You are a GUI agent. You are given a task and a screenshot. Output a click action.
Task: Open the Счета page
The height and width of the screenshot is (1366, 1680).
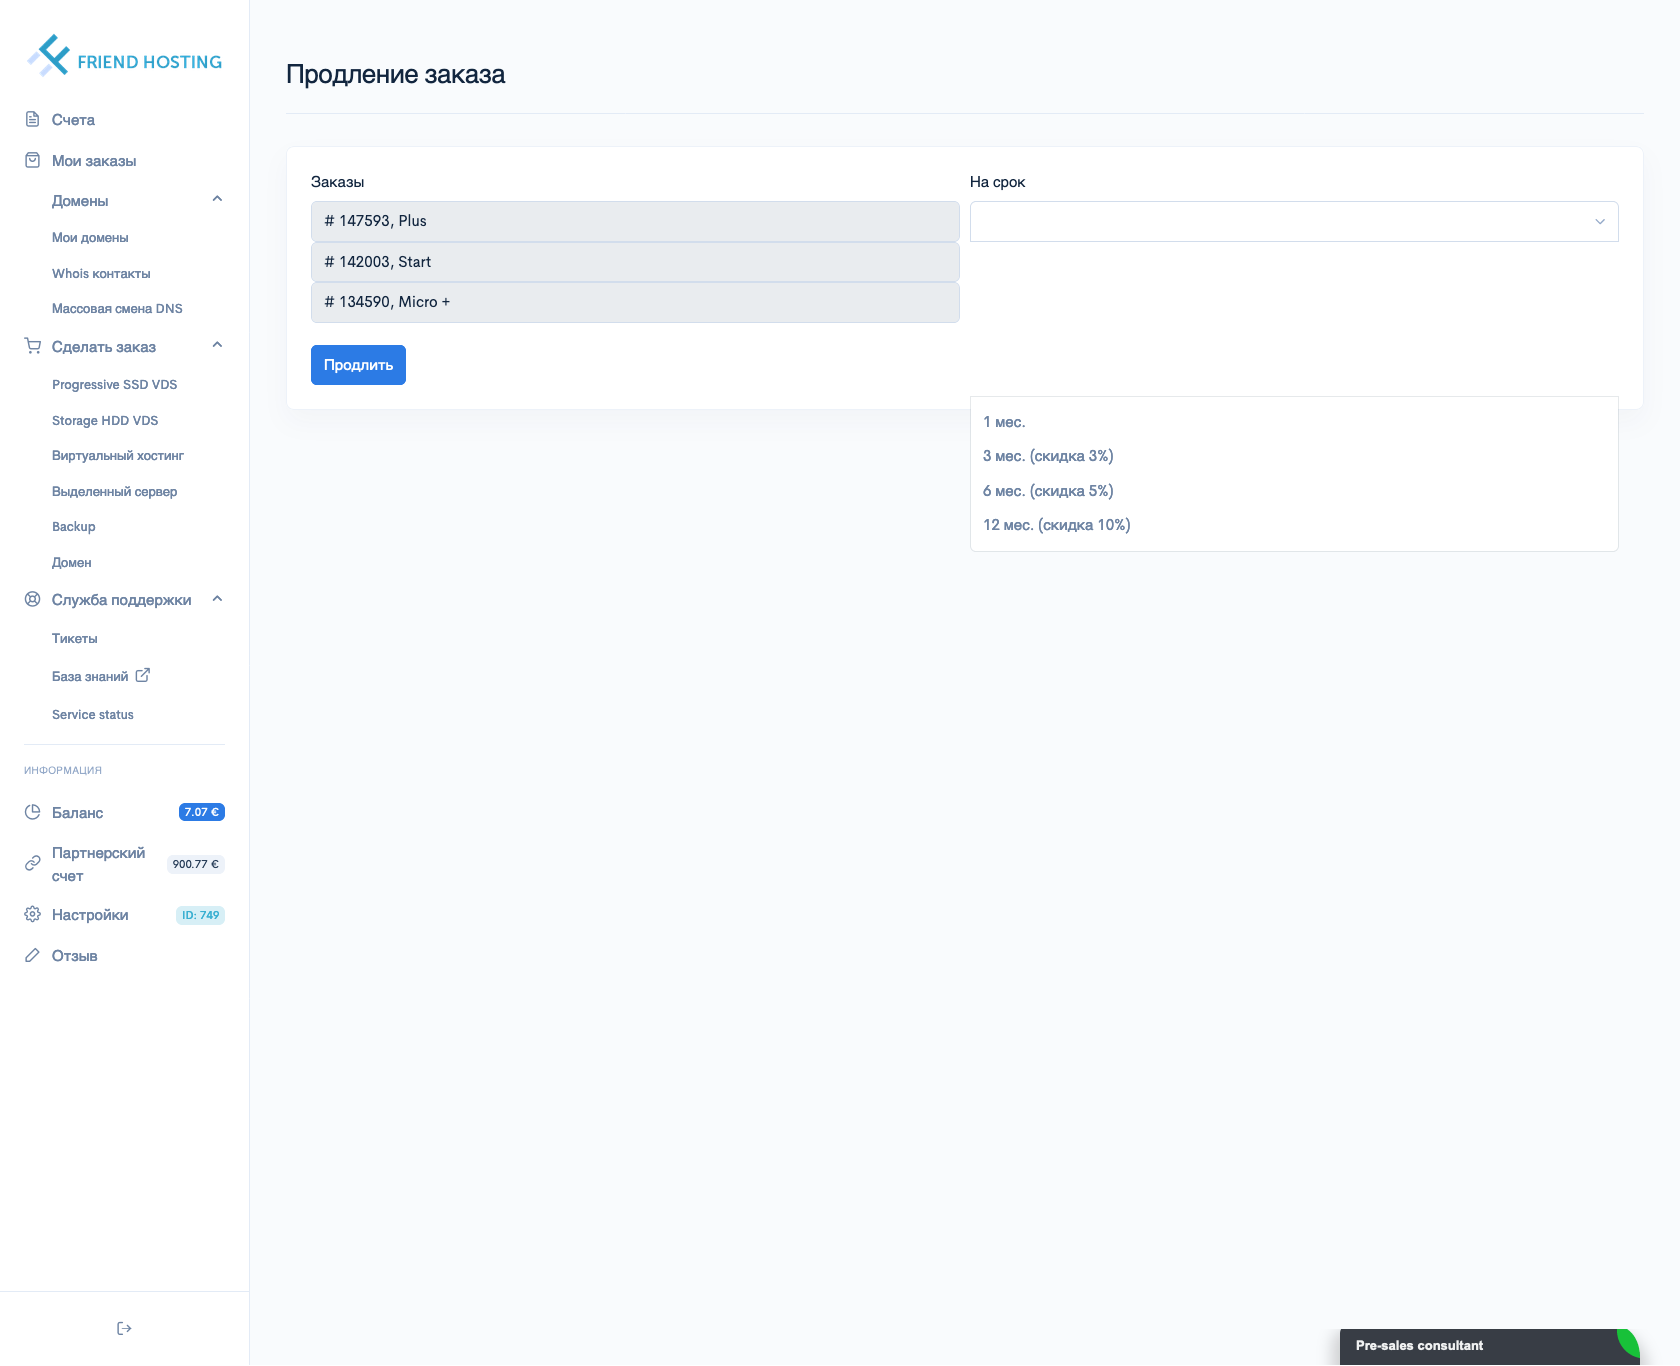coord(73,120)
